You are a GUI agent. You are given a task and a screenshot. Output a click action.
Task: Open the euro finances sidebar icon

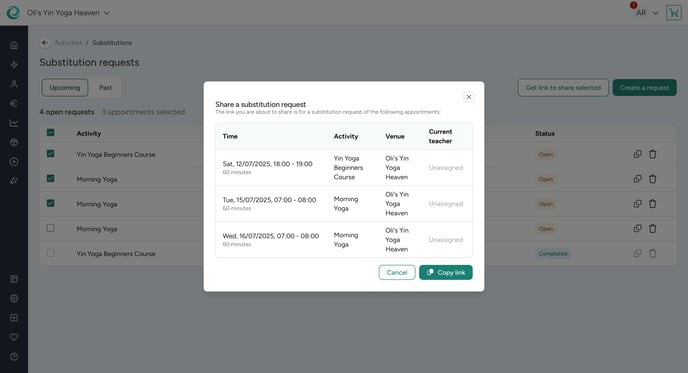(14, 104)
